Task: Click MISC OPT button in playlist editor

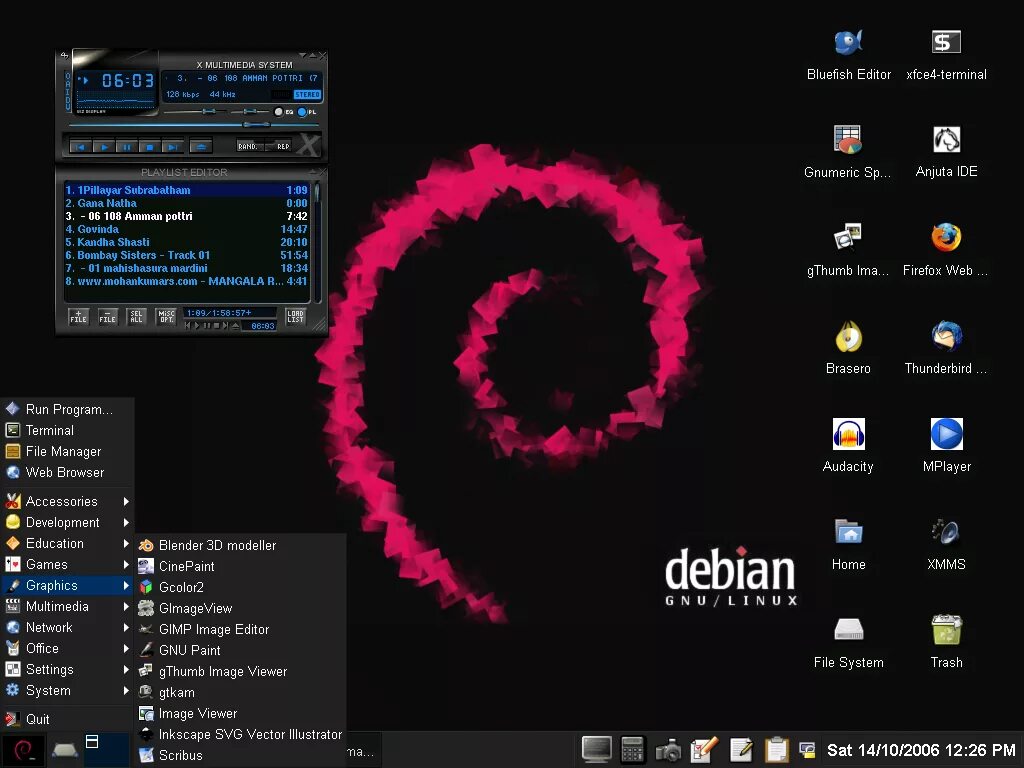Action: [x=166, y=317]
